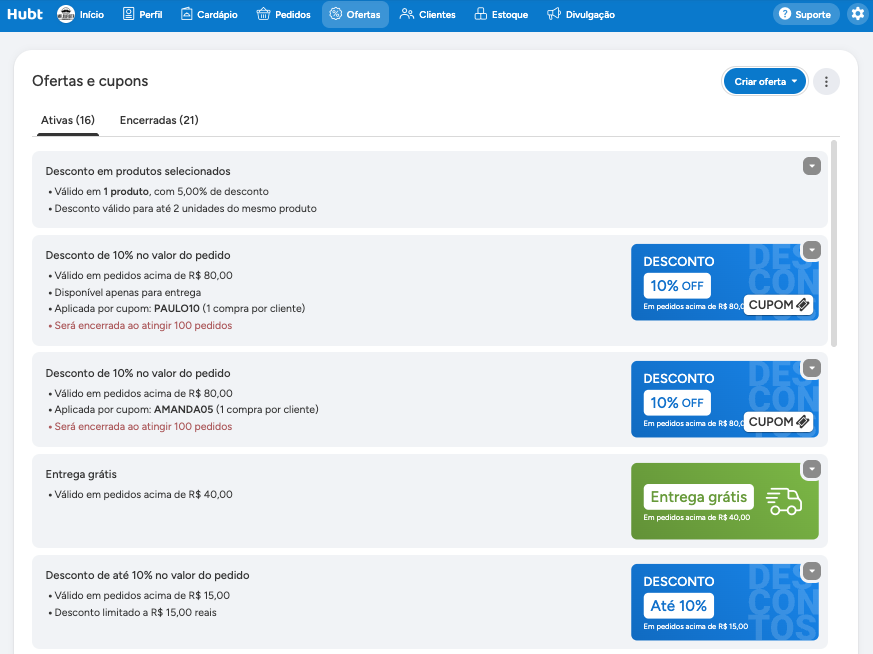
Task: Click the Cardápio clipboard icon
Action: tap(187, 14)
